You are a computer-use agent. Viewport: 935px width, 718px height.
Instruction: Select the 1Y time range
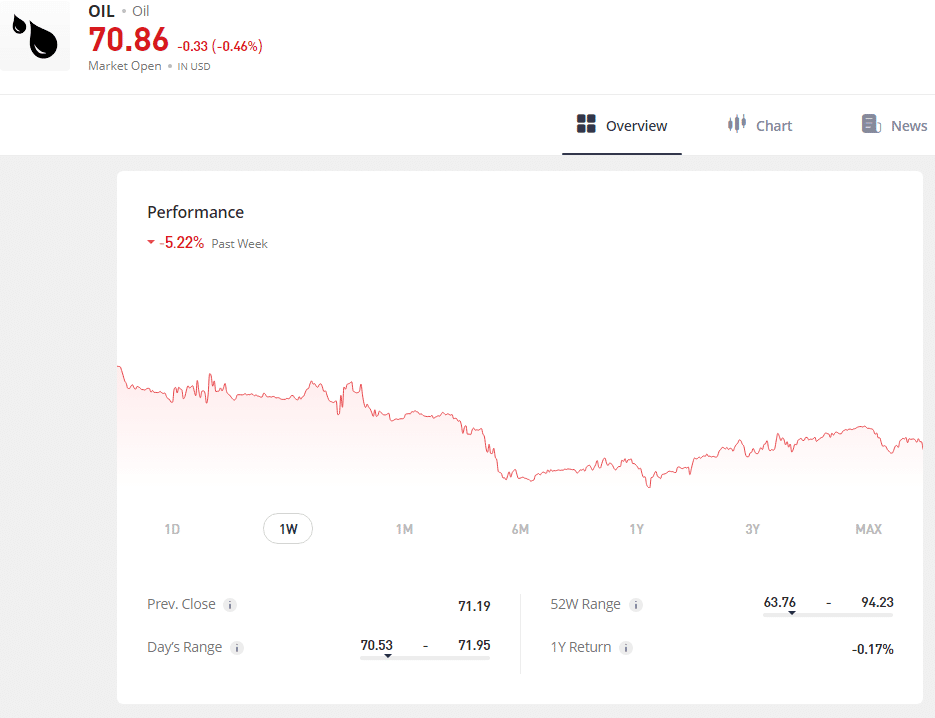point(637,529)
